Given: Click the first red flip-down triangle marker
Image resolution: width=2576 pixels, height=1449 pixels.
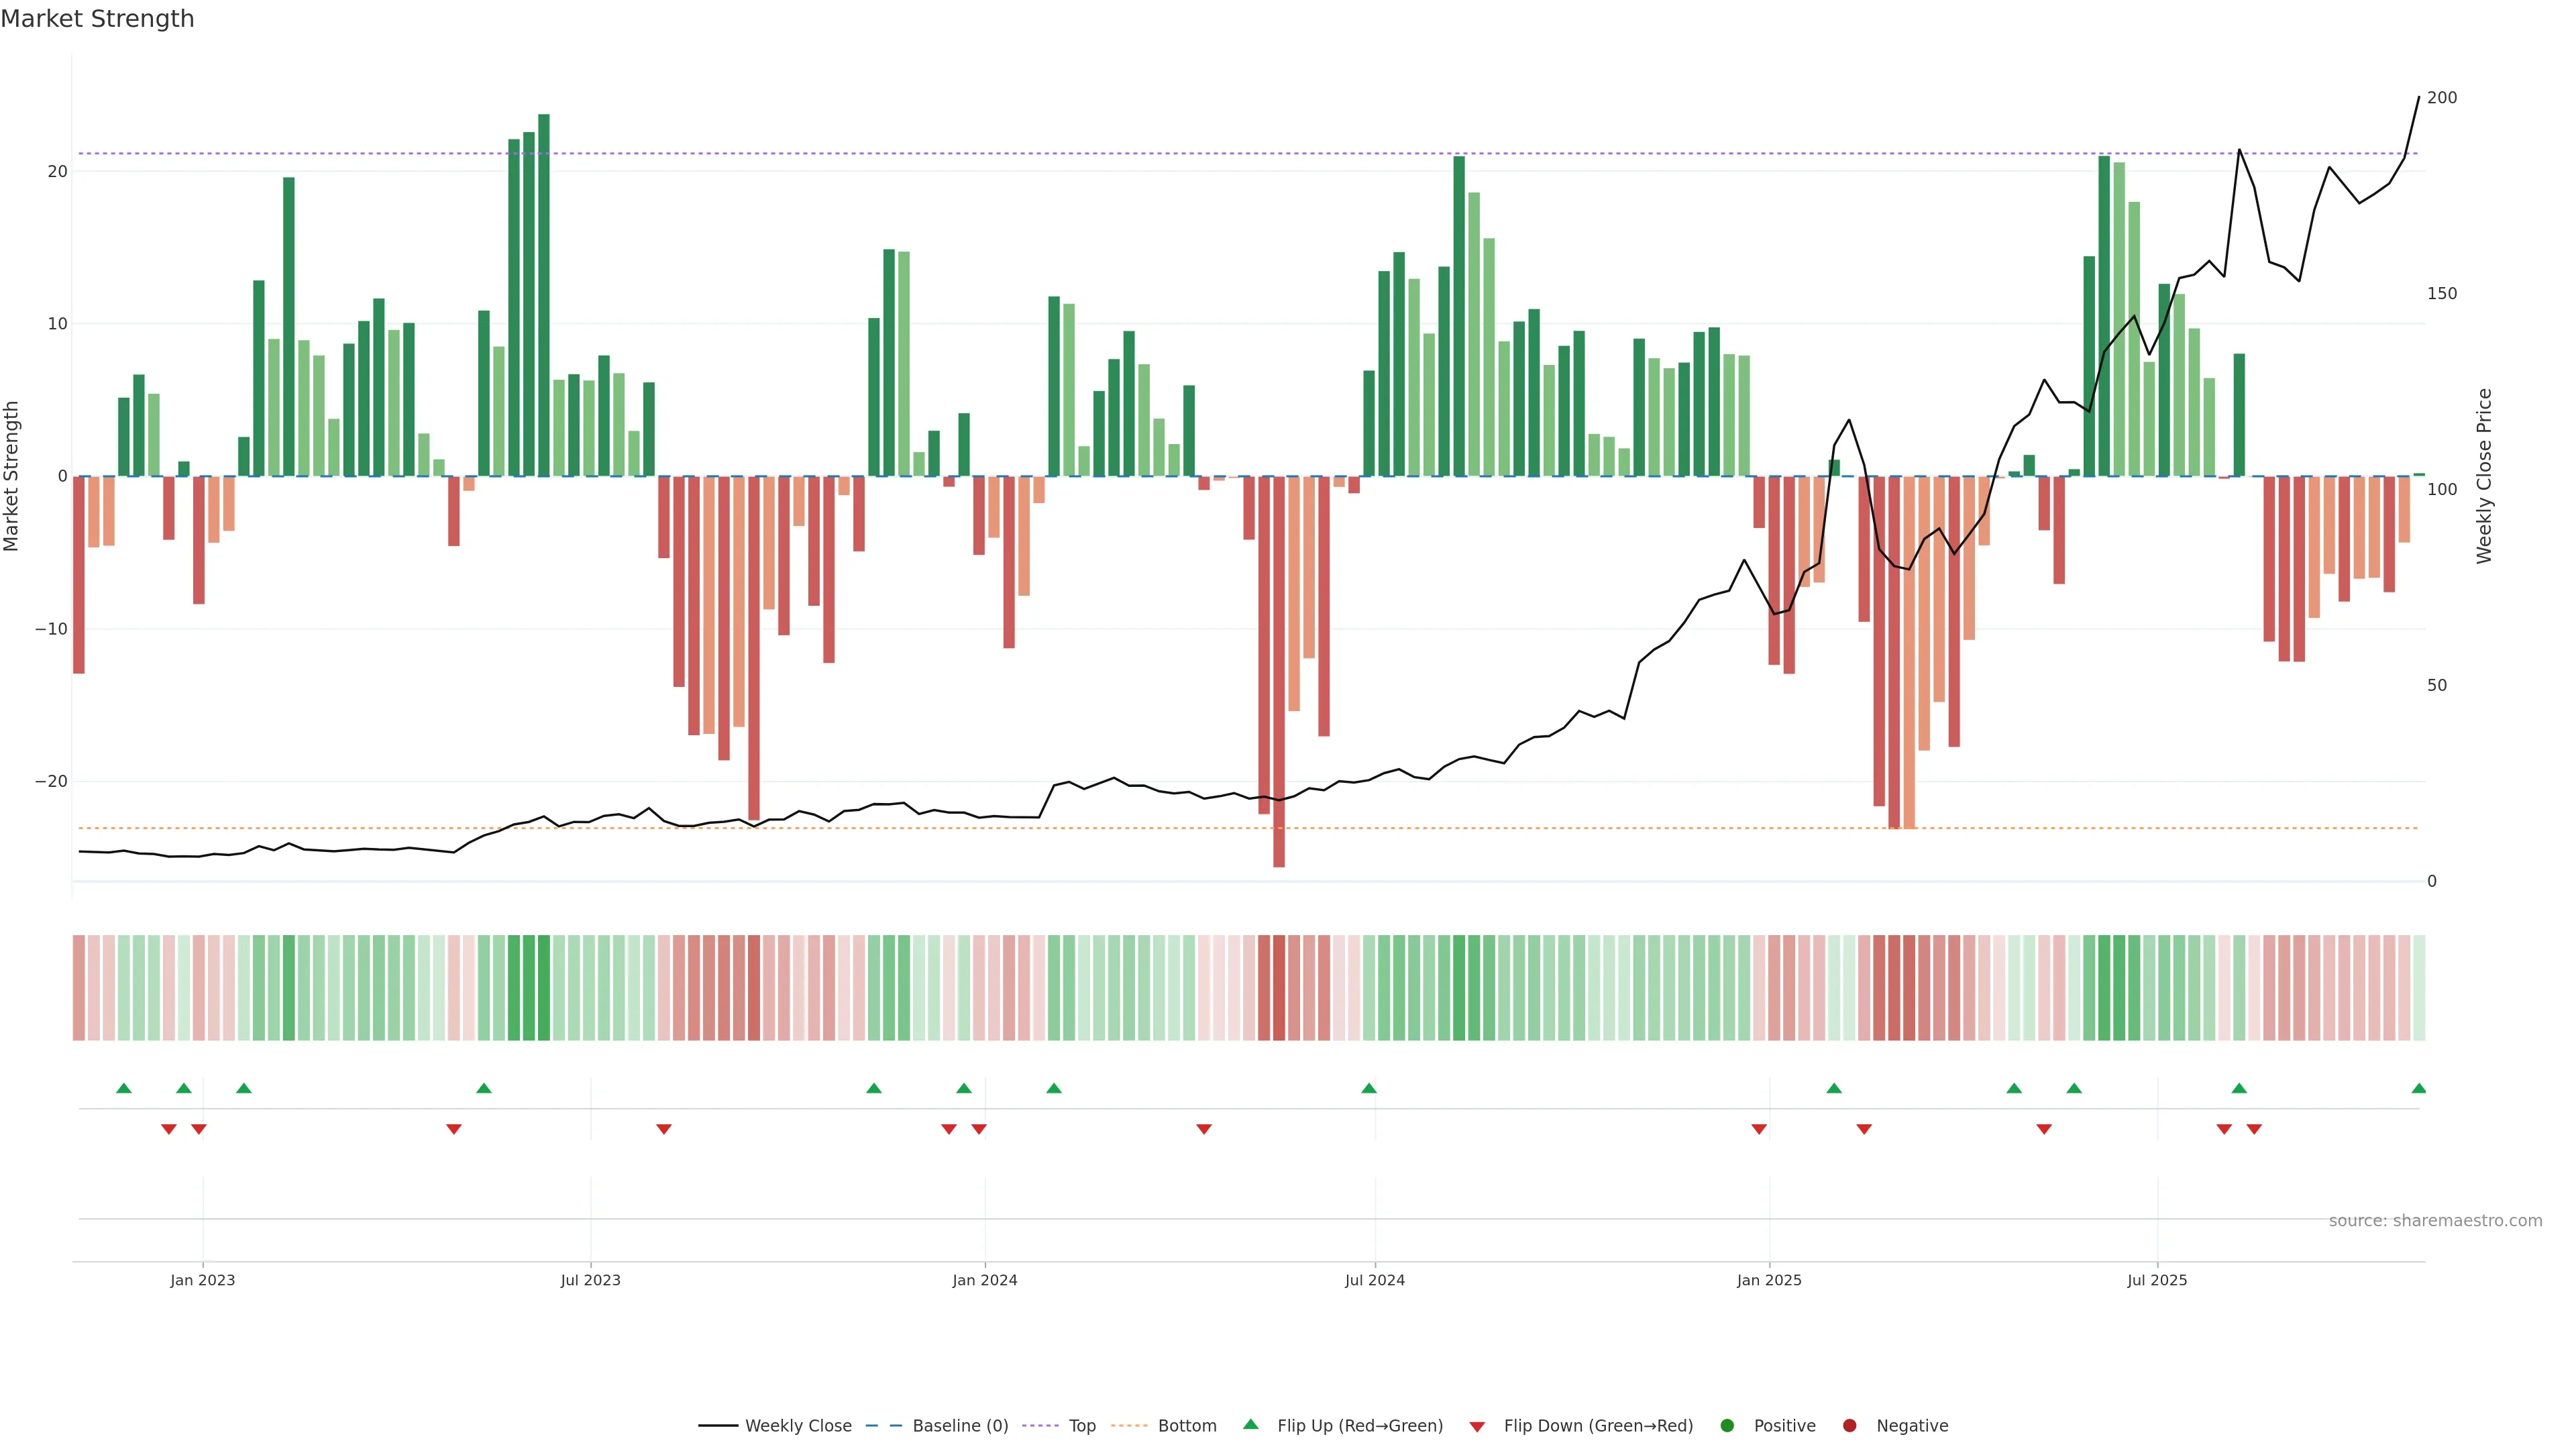Looking at the screenshot, I should click(x=169, y=1129).
